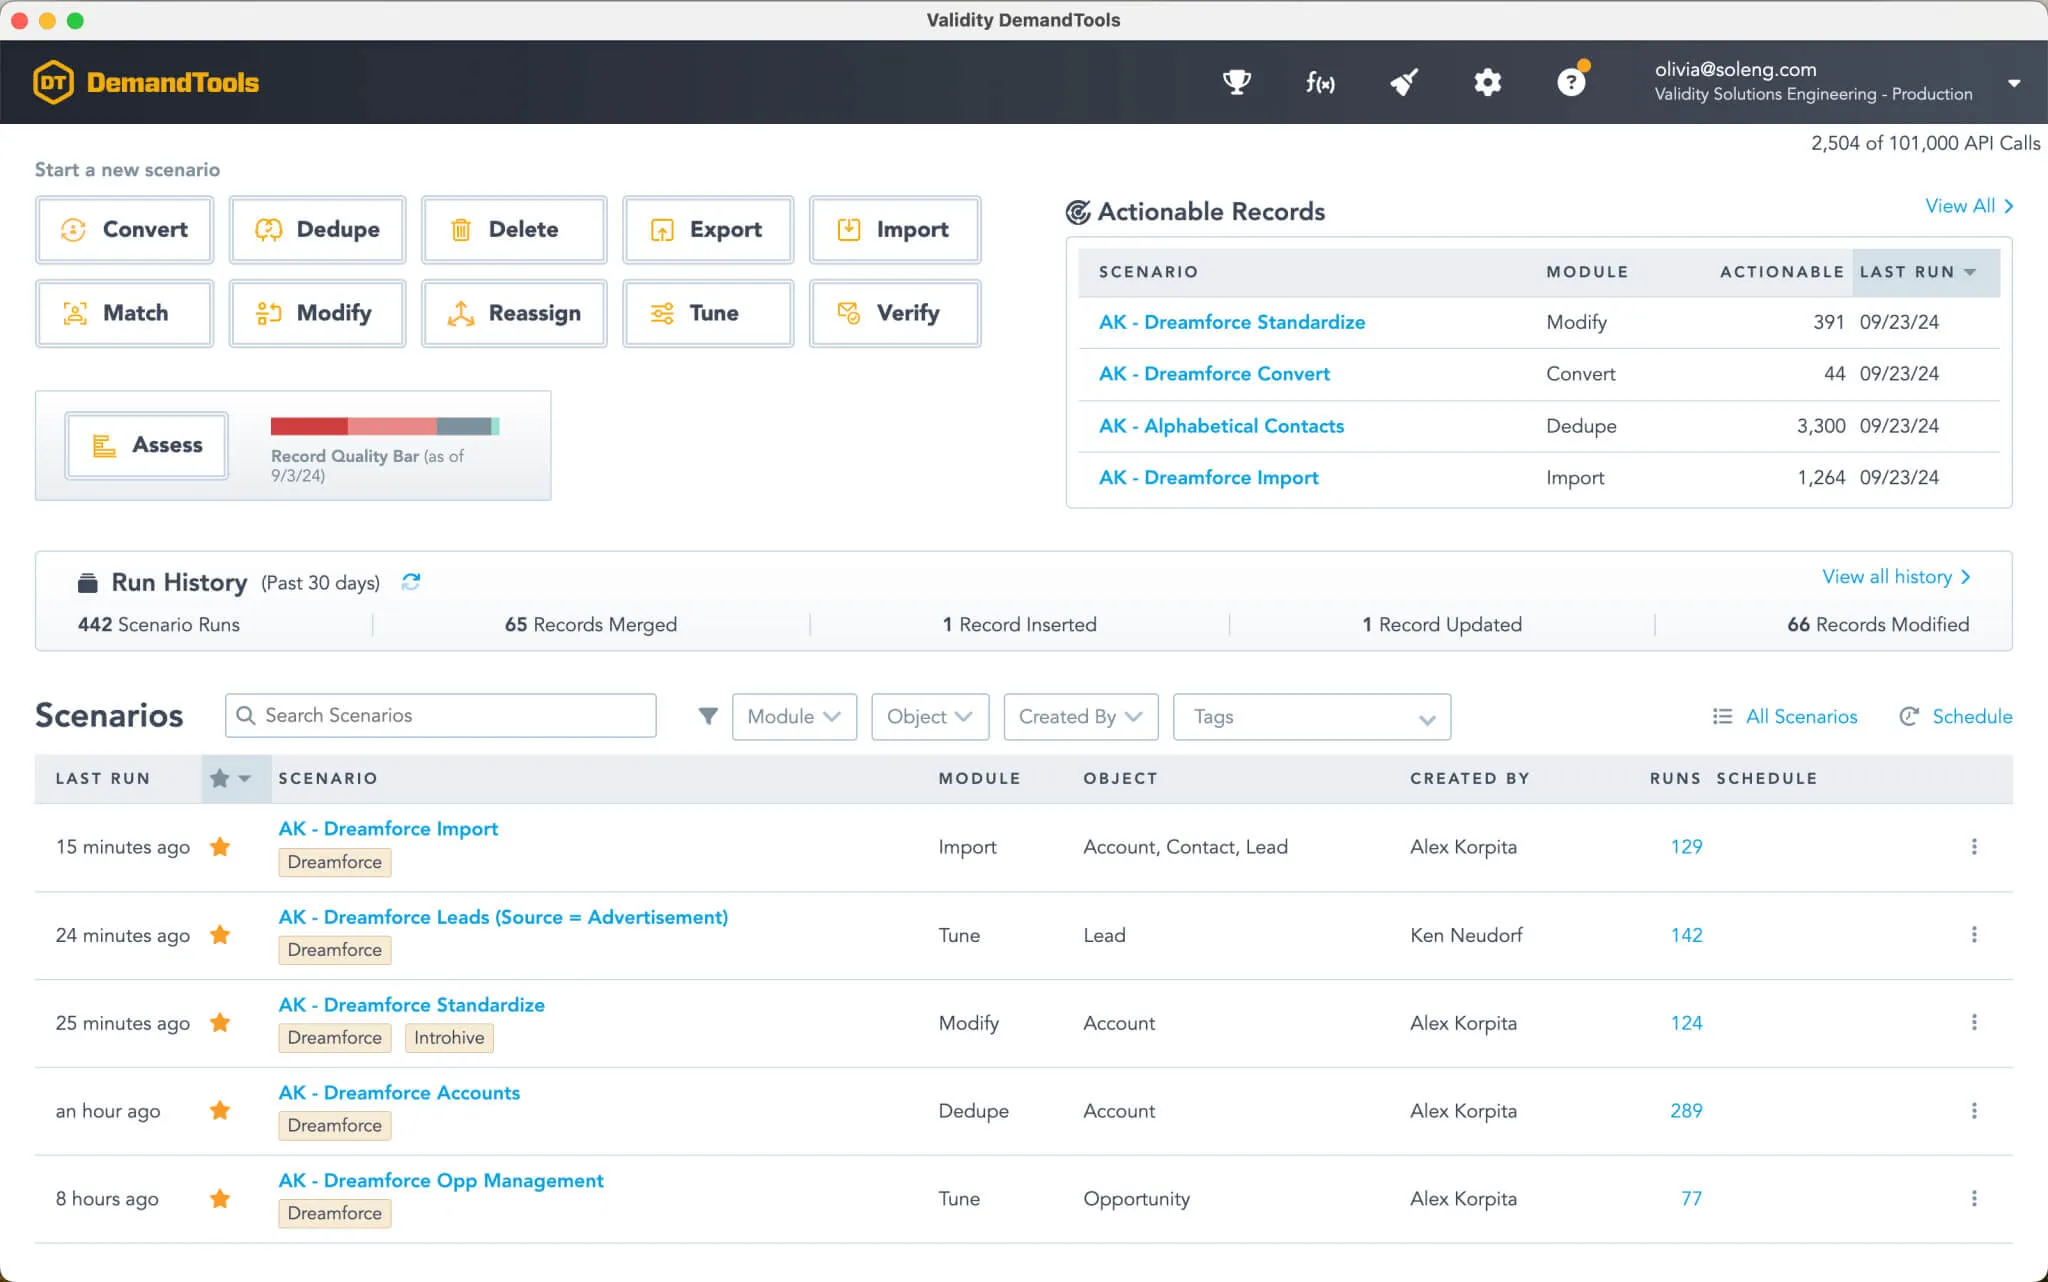
Task: Click the Introhive tag
Action: pyautogui.click(x=449, y=1038)
